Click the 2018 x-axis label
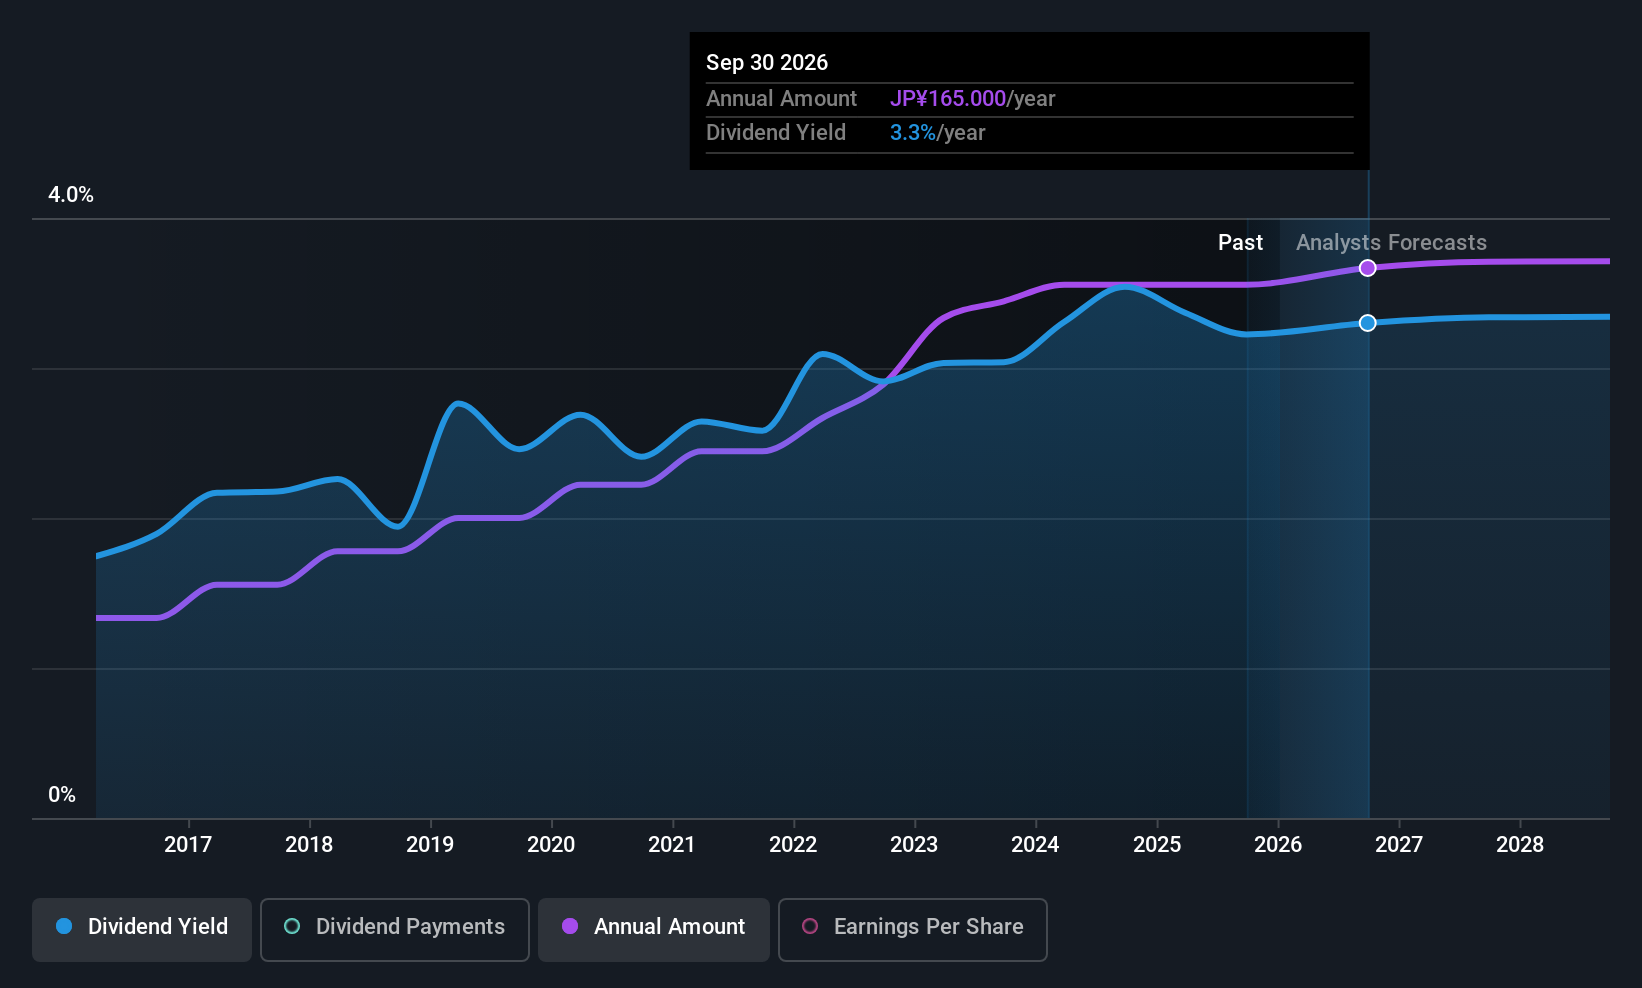Viewport: 1642px width, 988px height. tap(309, 845)
